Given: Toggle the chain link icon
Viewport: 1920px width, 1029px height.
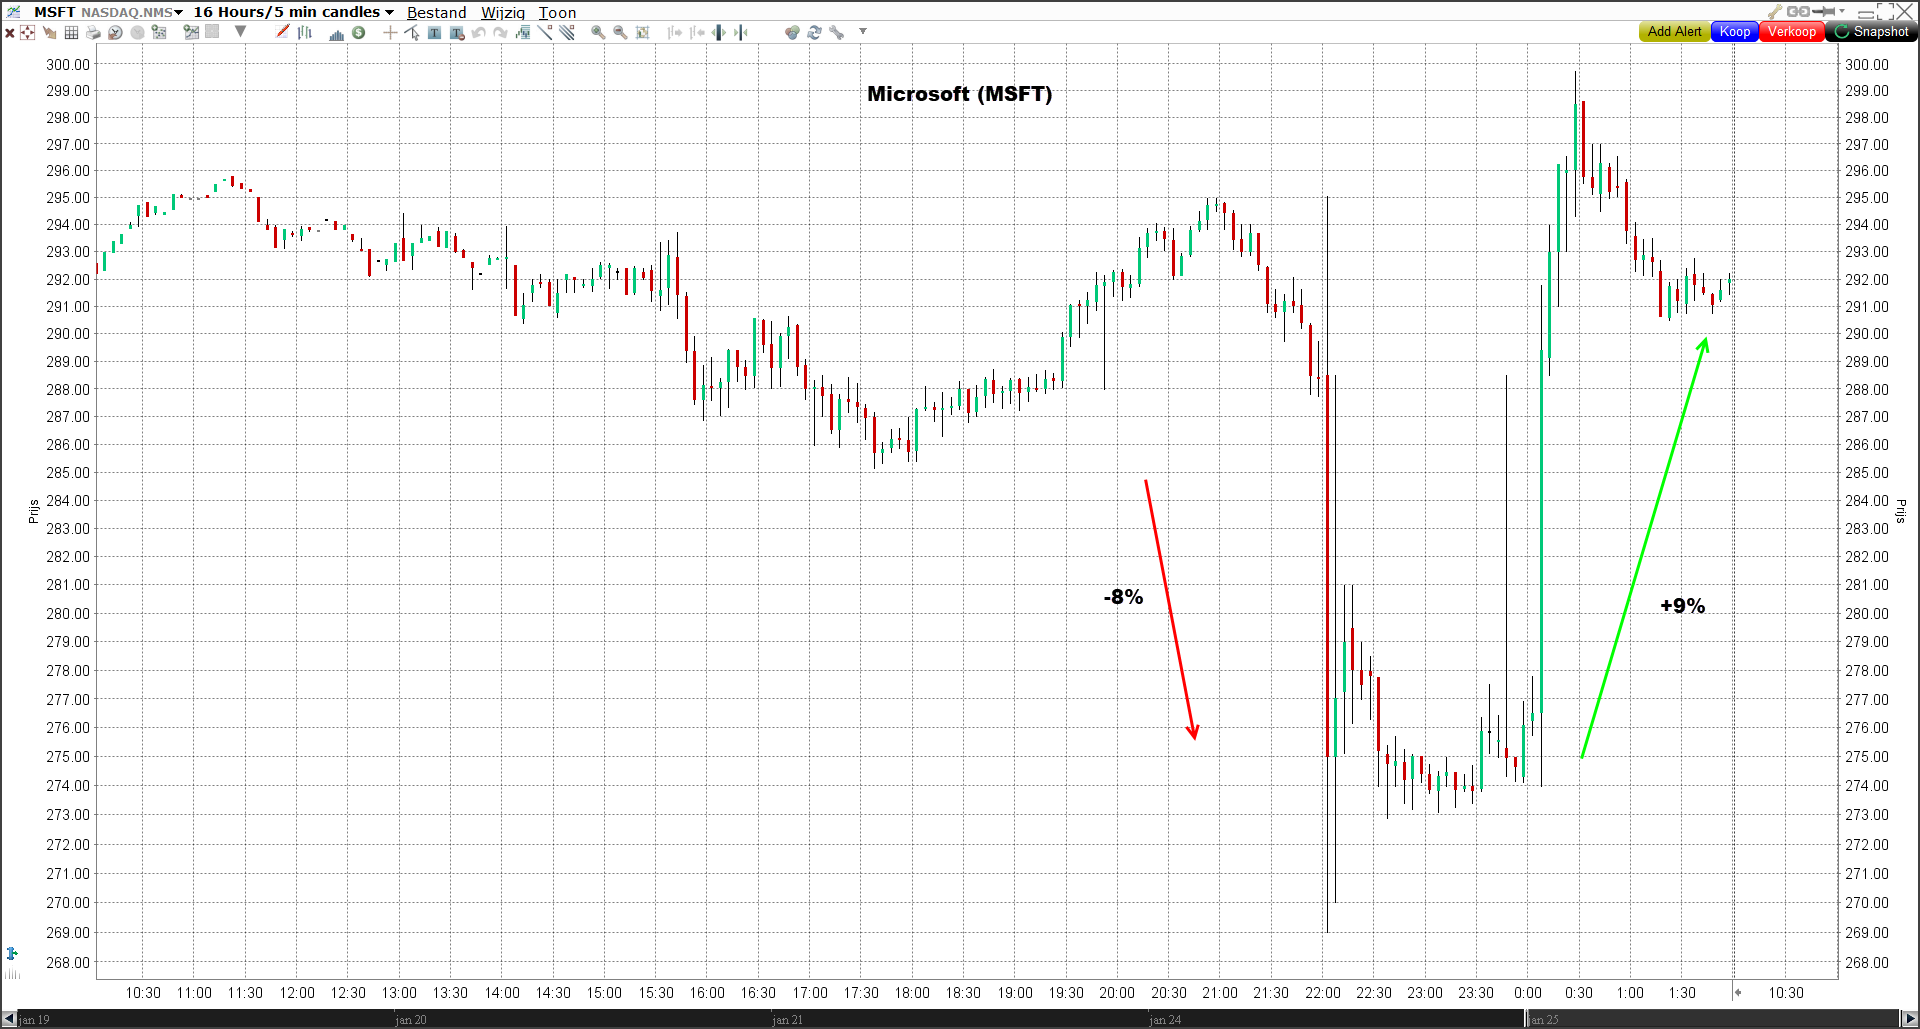Looking at the screenshot, I should 1798,11.
